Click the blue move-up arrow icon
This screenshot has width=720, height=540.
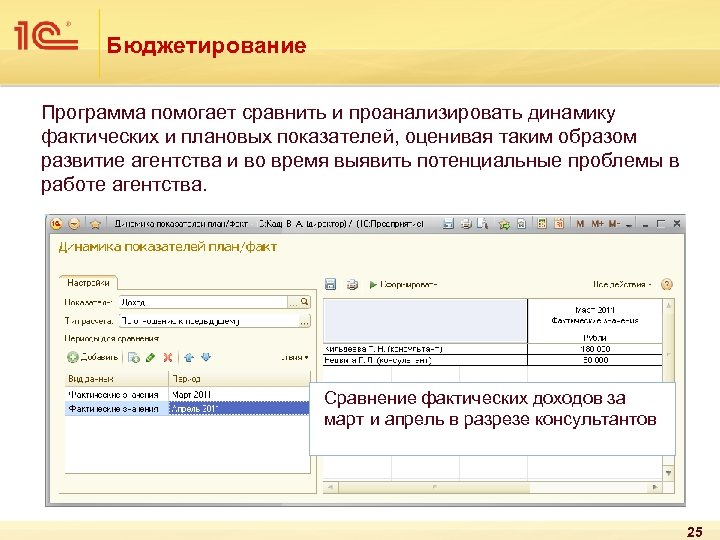[x=189, y=357]
